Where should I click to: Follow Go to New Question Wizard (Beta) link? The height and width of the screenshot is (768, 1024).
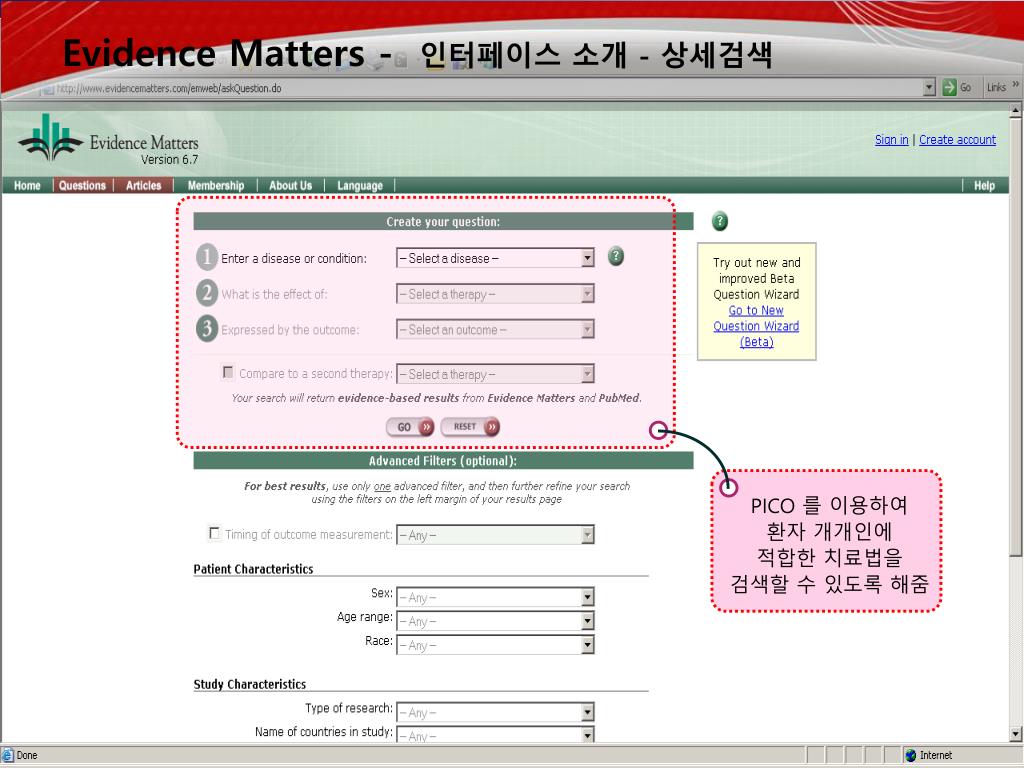coord(756,326)
